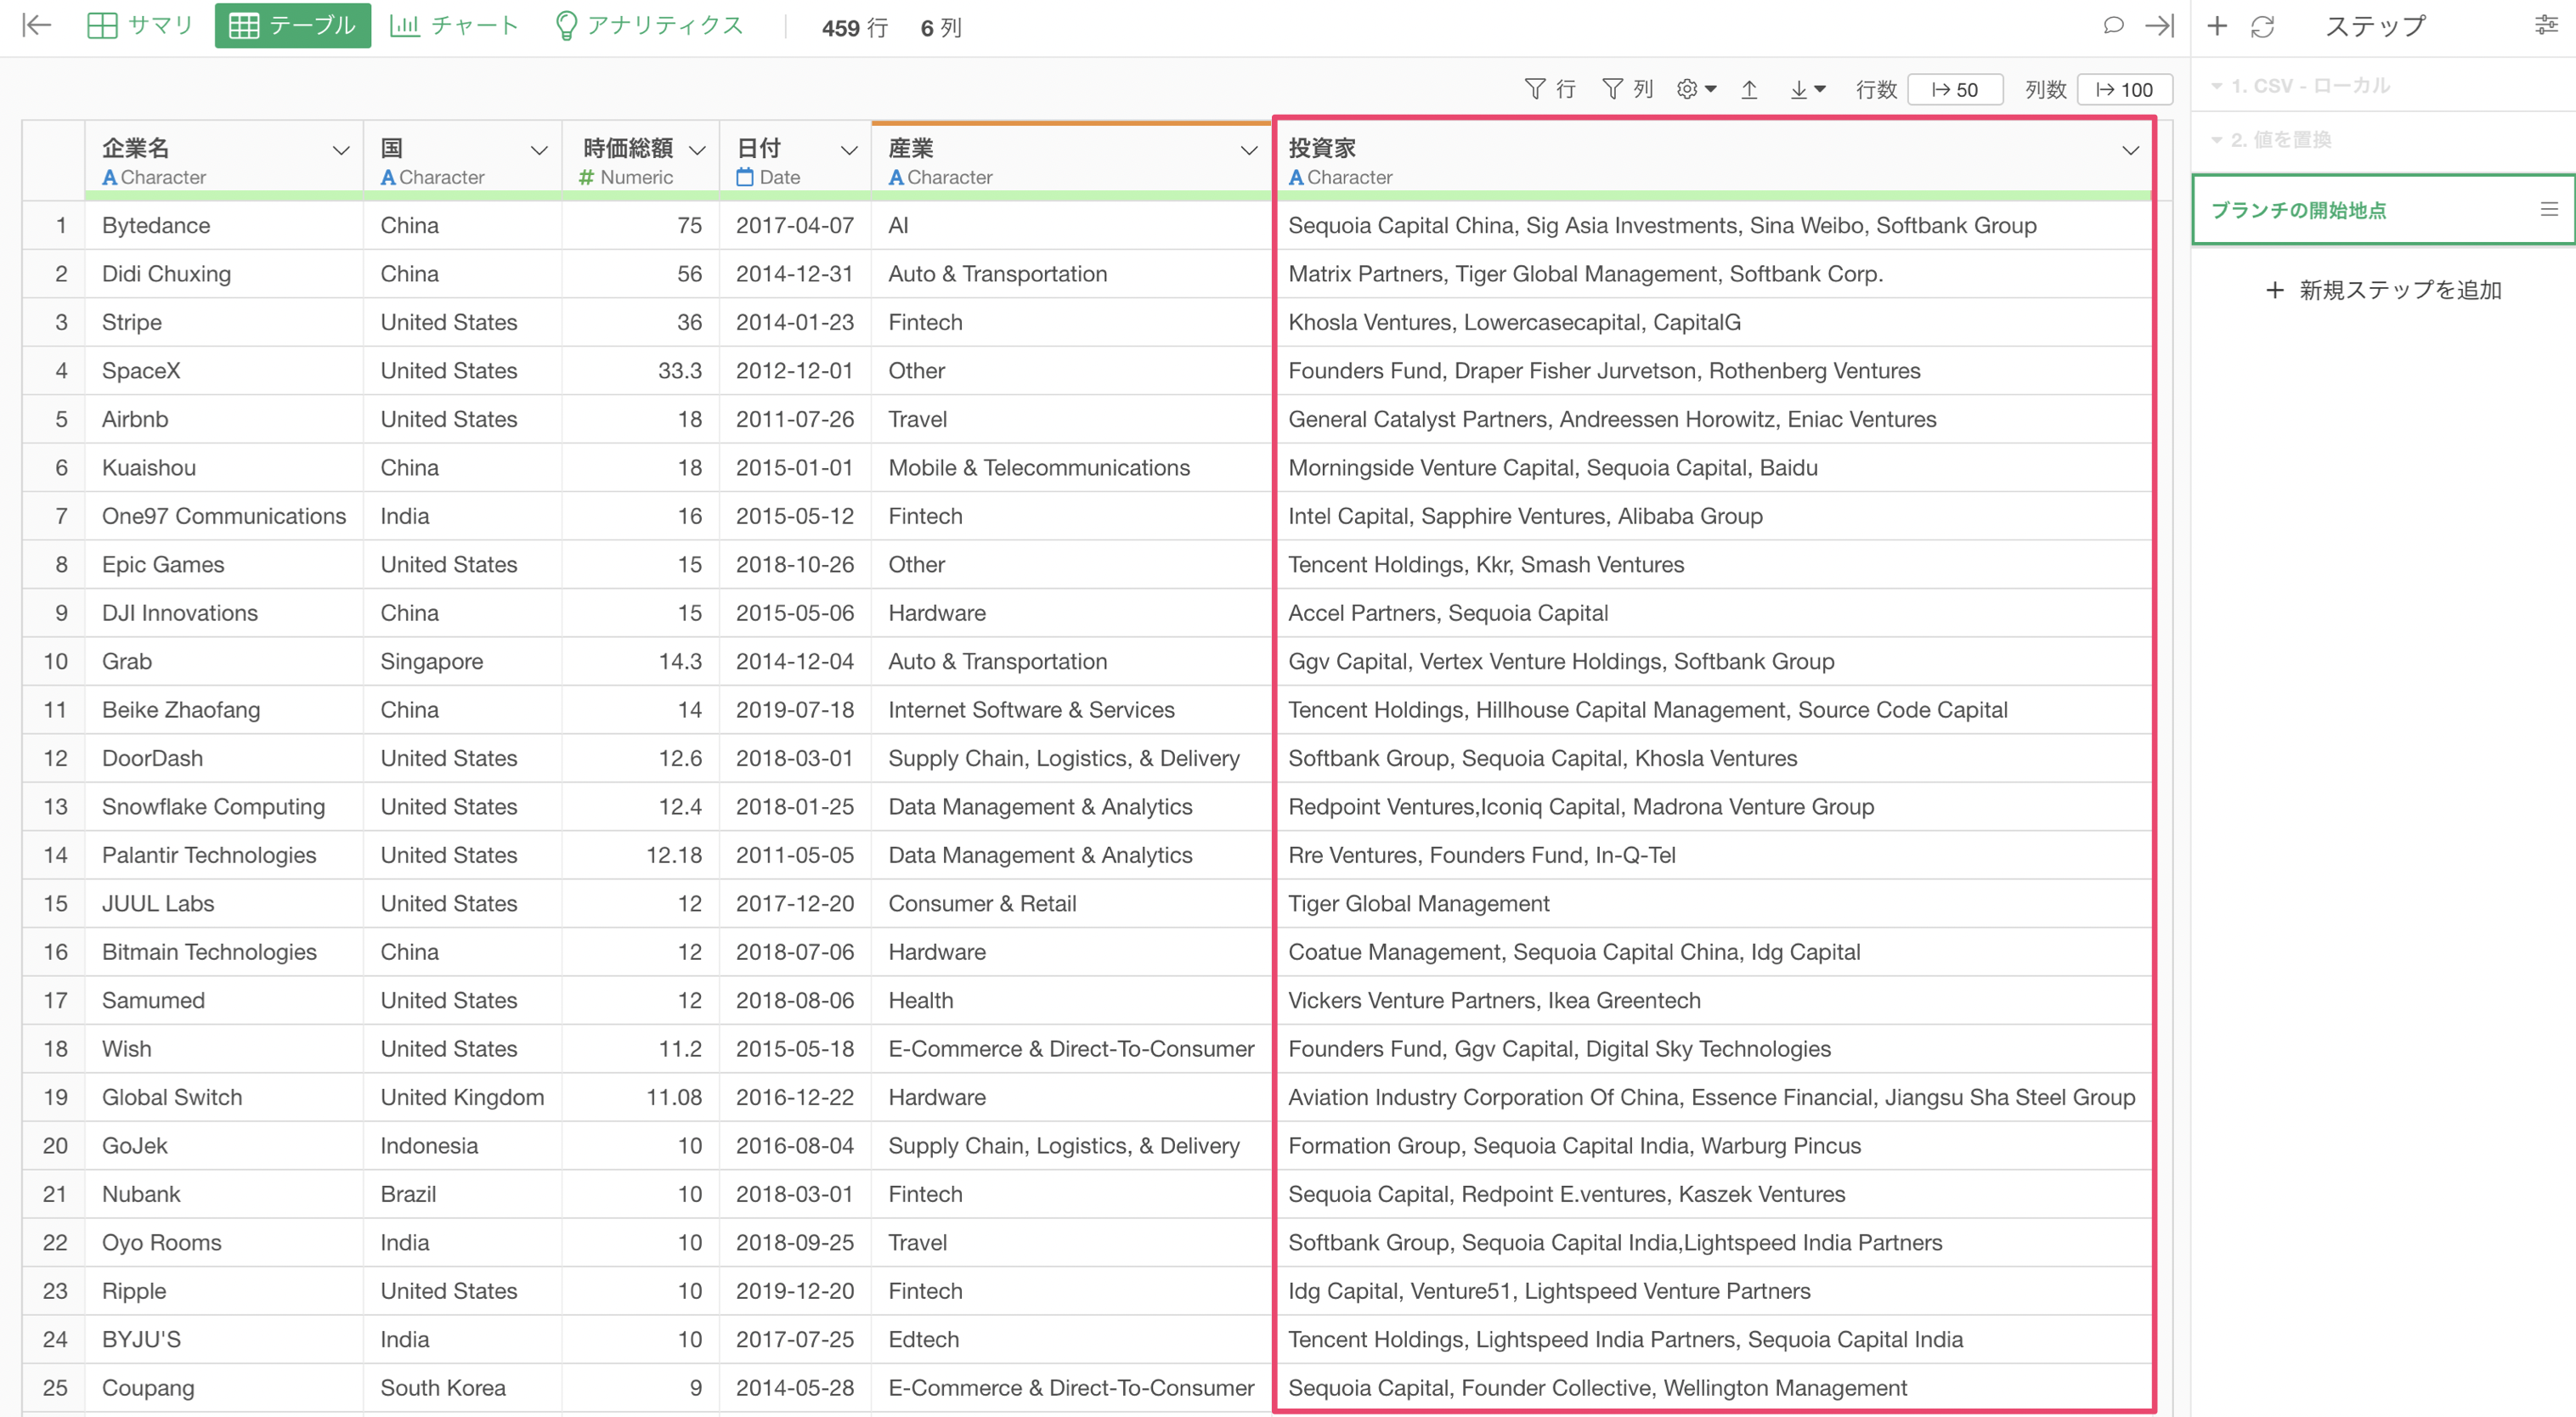
Task: Open the 企業名 column menu
Action: pyautogui.click(x=341, y=150)
